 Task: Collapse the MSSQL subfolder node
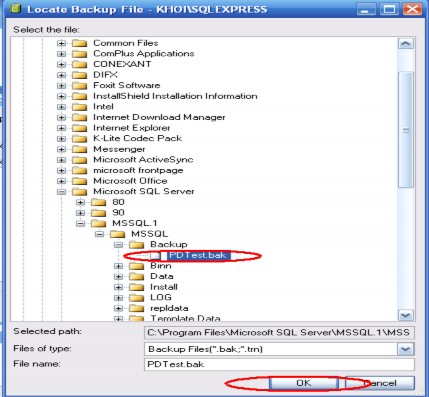click(x=99, y=234)
